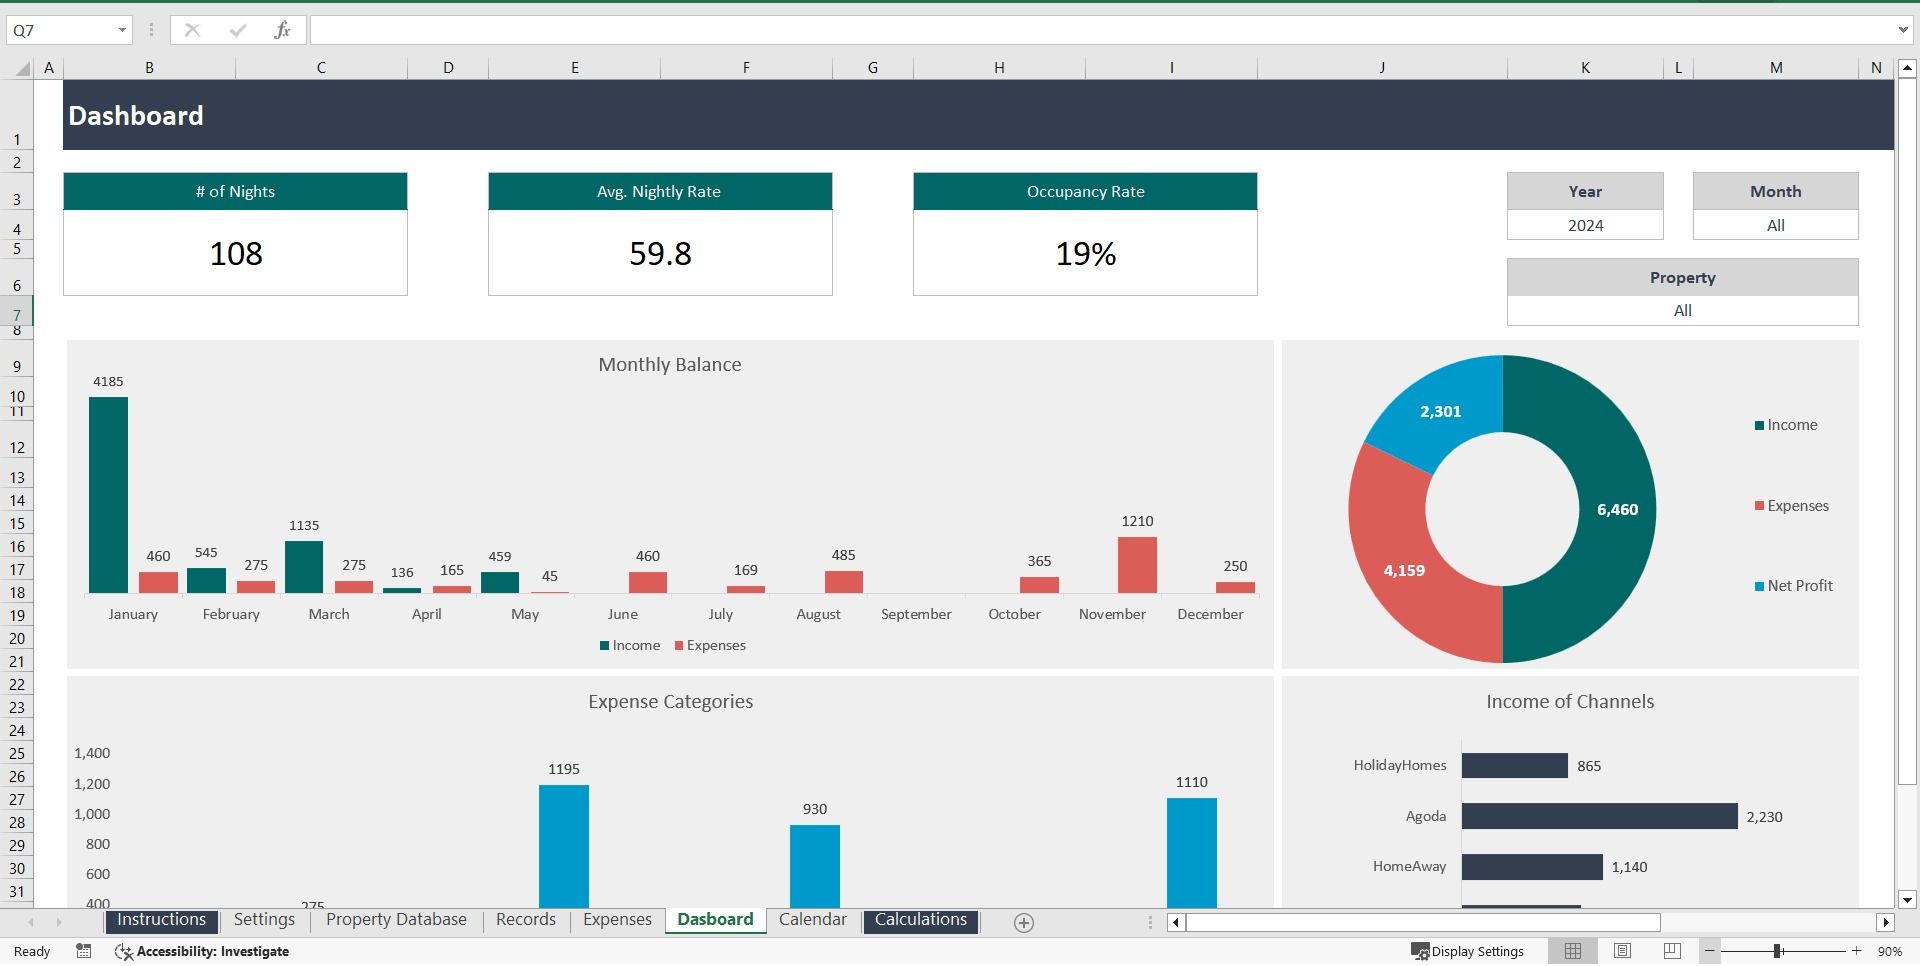The width and height of the screenshot is (1920, 966).
Task: Select the Year value 2024 cell
Action: (x=1585, y=225)
